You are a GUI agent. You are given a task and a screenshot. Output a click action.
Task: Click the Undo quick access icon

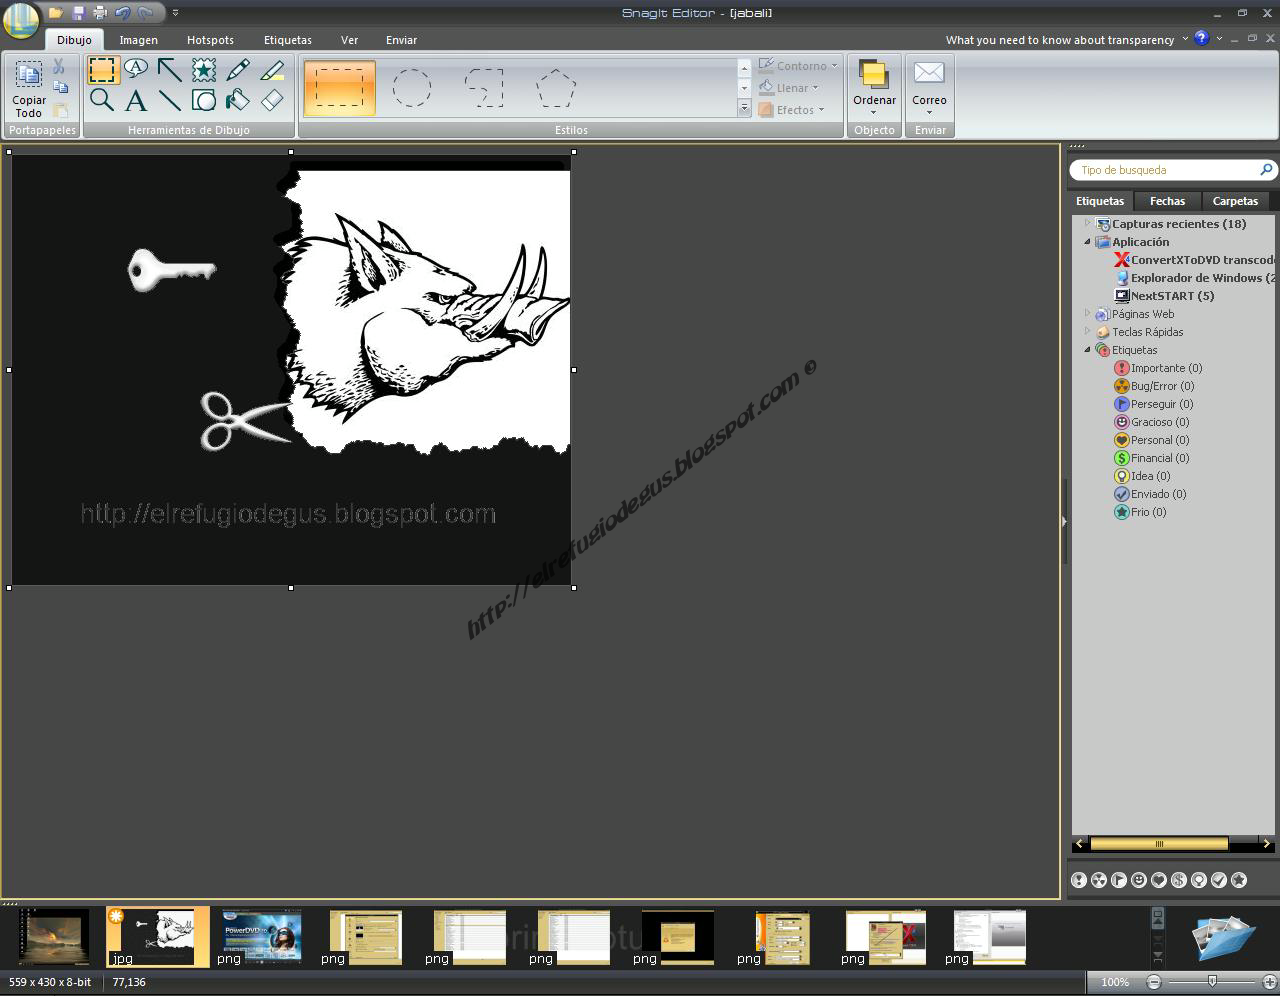122,13
